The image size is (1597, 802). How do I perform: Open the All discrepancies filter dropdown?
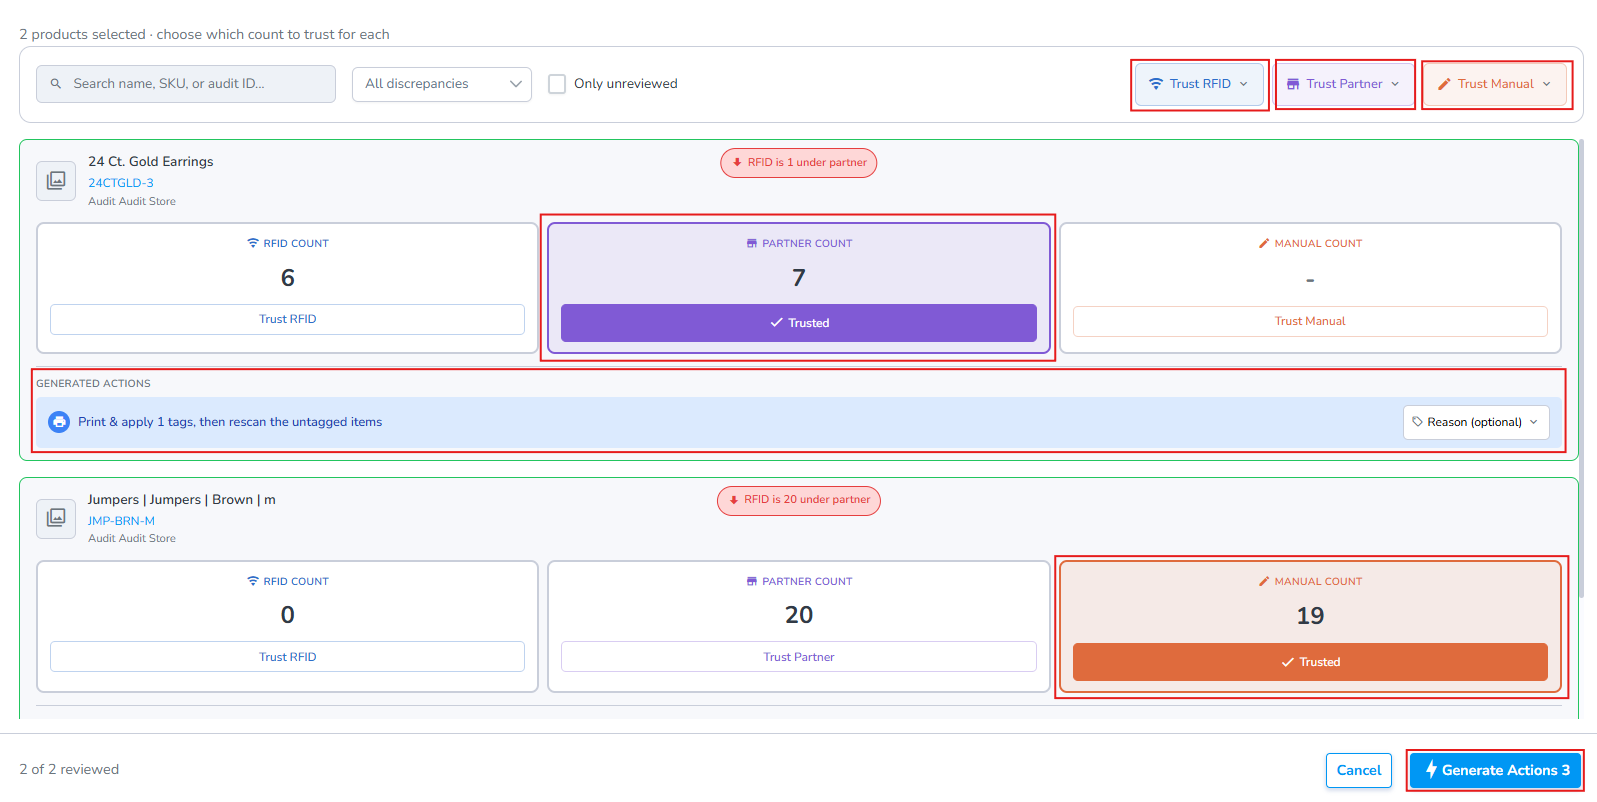click(x=442, y=84)
